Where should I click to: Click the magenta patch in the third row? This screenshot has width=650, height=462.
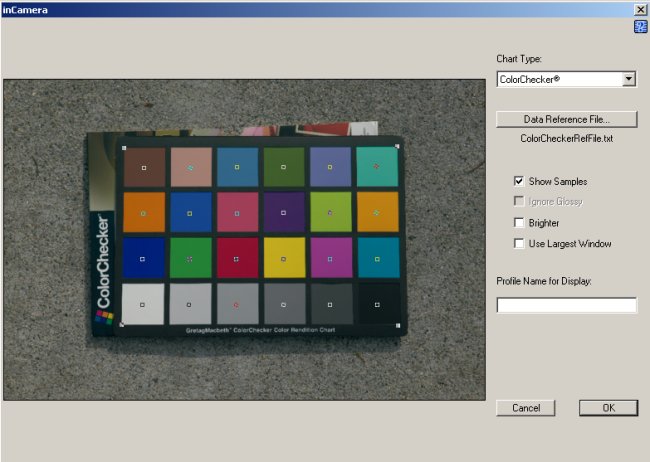[331, 258]
